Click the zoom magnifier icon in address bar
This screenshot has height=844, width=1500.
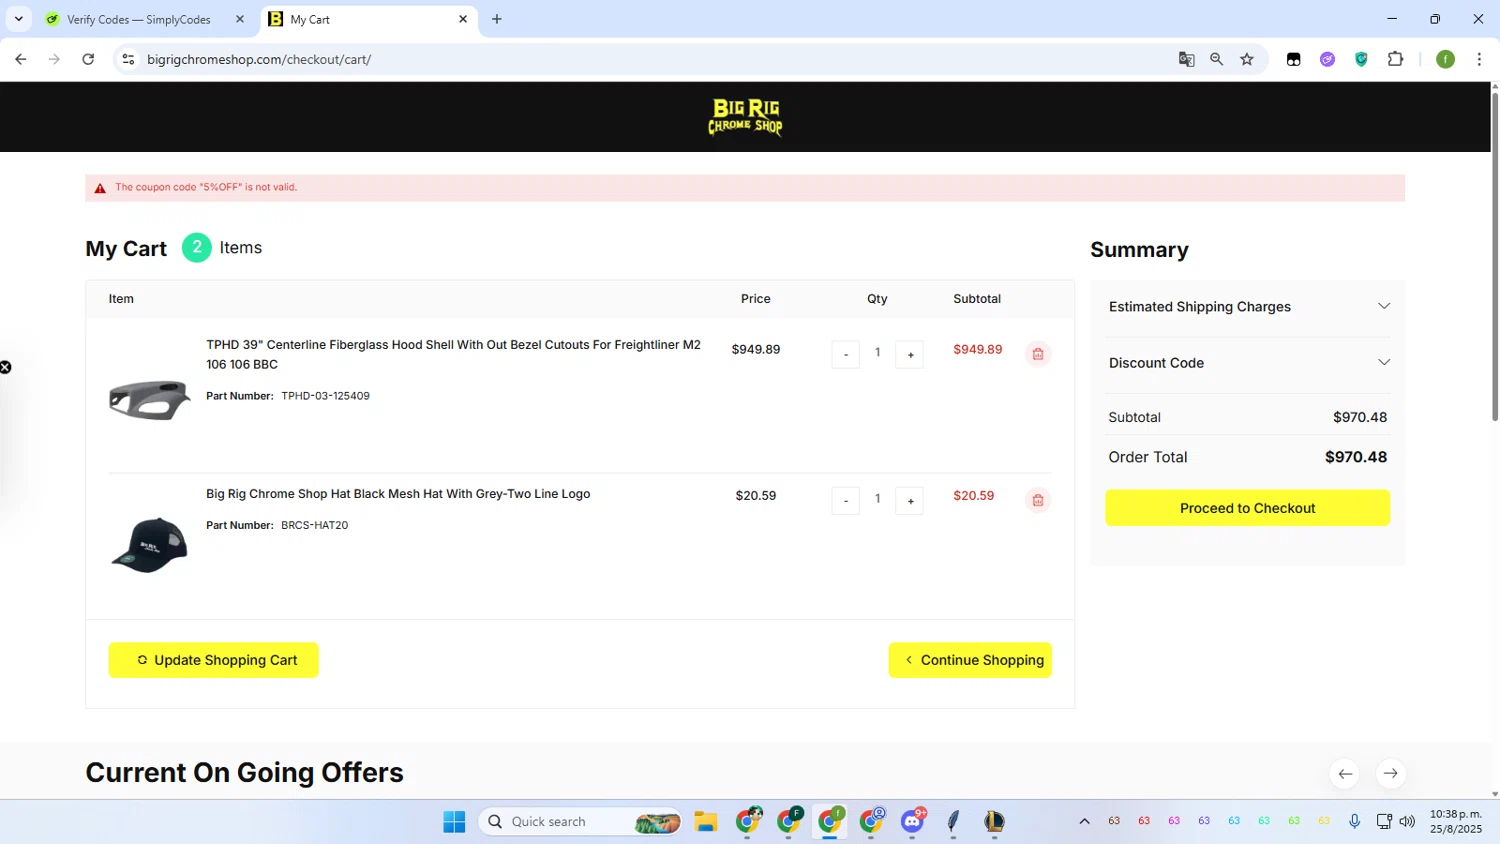click(1216, 59)
